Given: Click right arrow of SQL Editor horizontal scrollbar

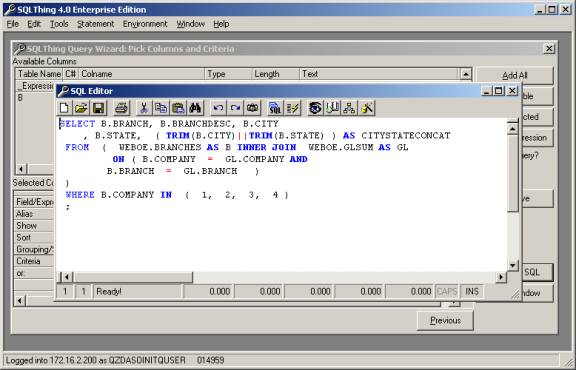Looking at the screenshot, I should coord(501,277).
